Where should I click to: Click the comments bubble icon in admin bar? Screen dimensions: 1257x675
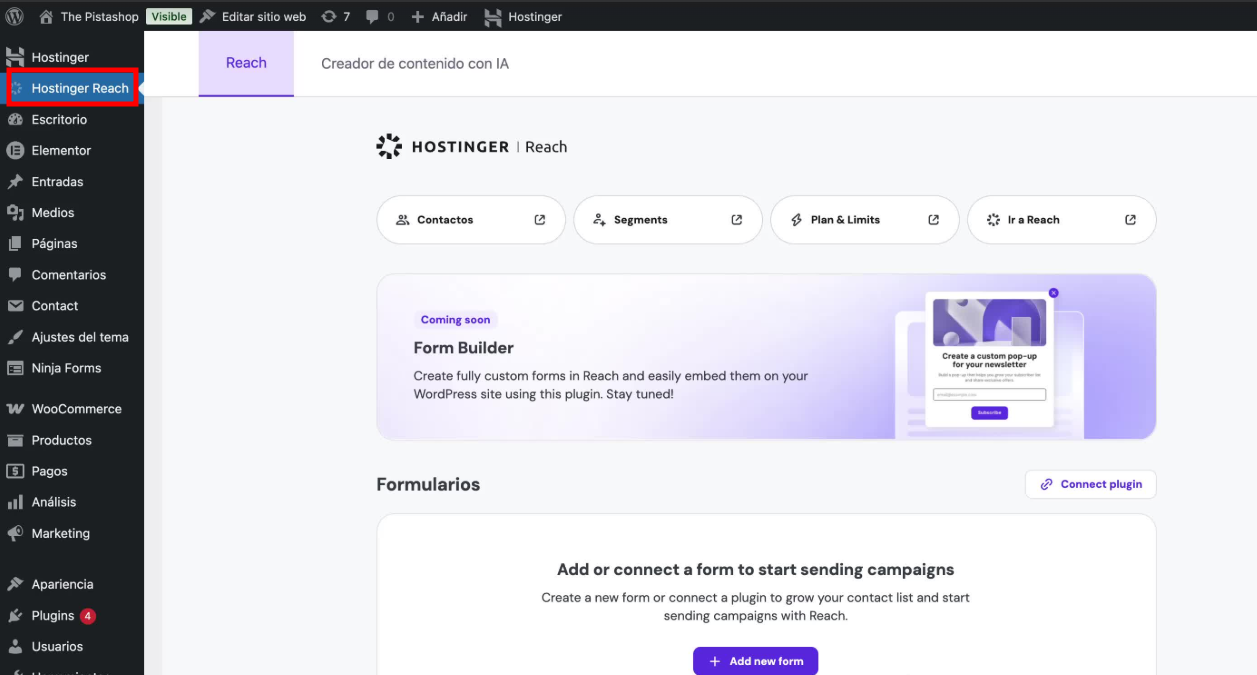click(372, 17)
